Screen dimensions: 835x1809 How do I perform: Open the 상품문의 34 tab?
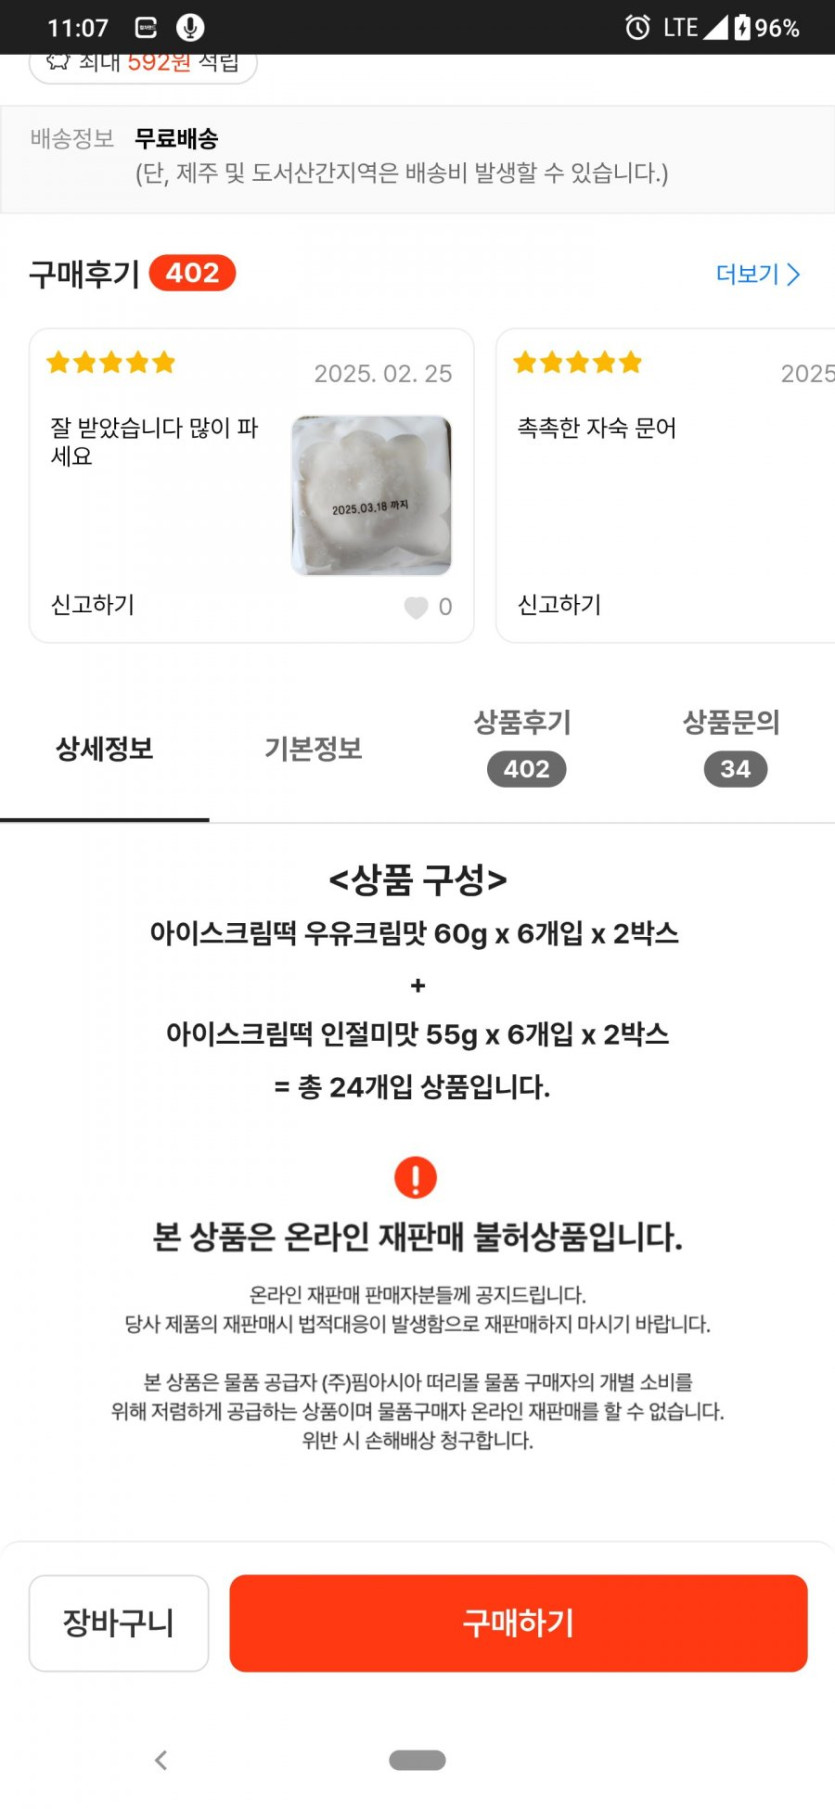[x=732, y=745]
